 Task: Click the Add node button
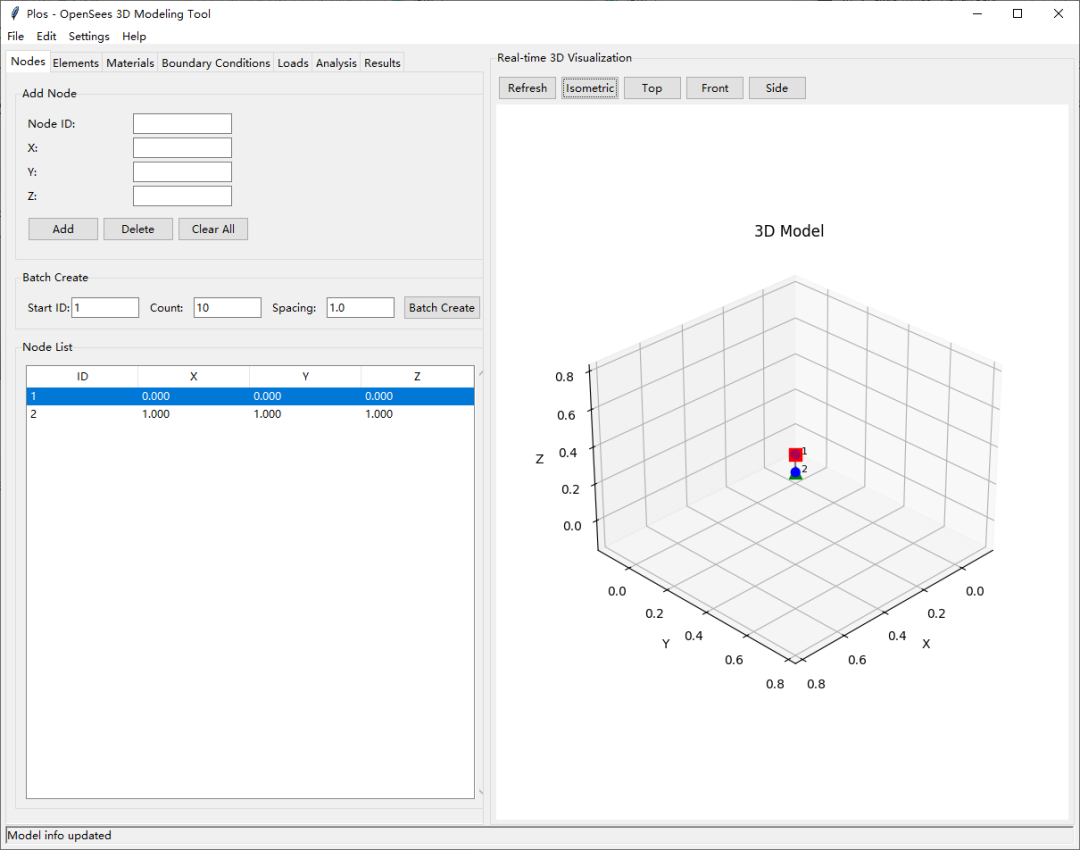[x=63, y=229]
